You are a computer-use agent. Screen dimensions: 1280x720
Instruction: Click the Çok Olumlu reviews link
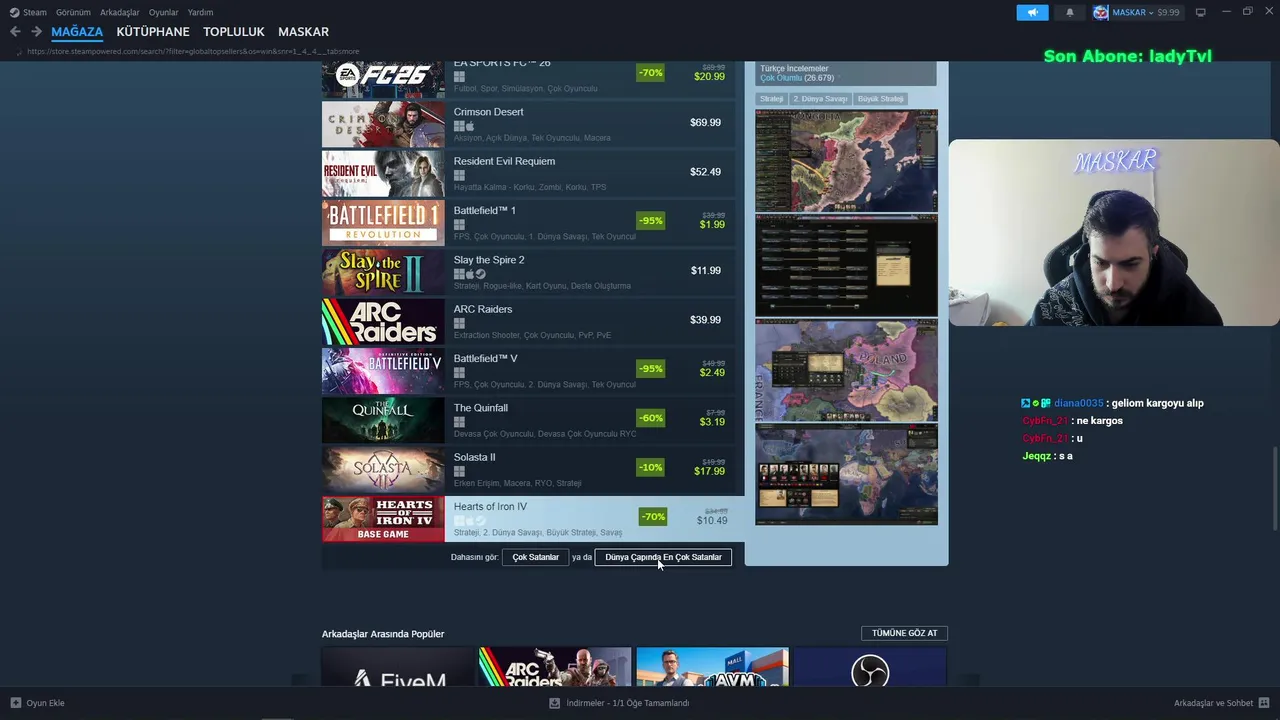coord(781,78)
